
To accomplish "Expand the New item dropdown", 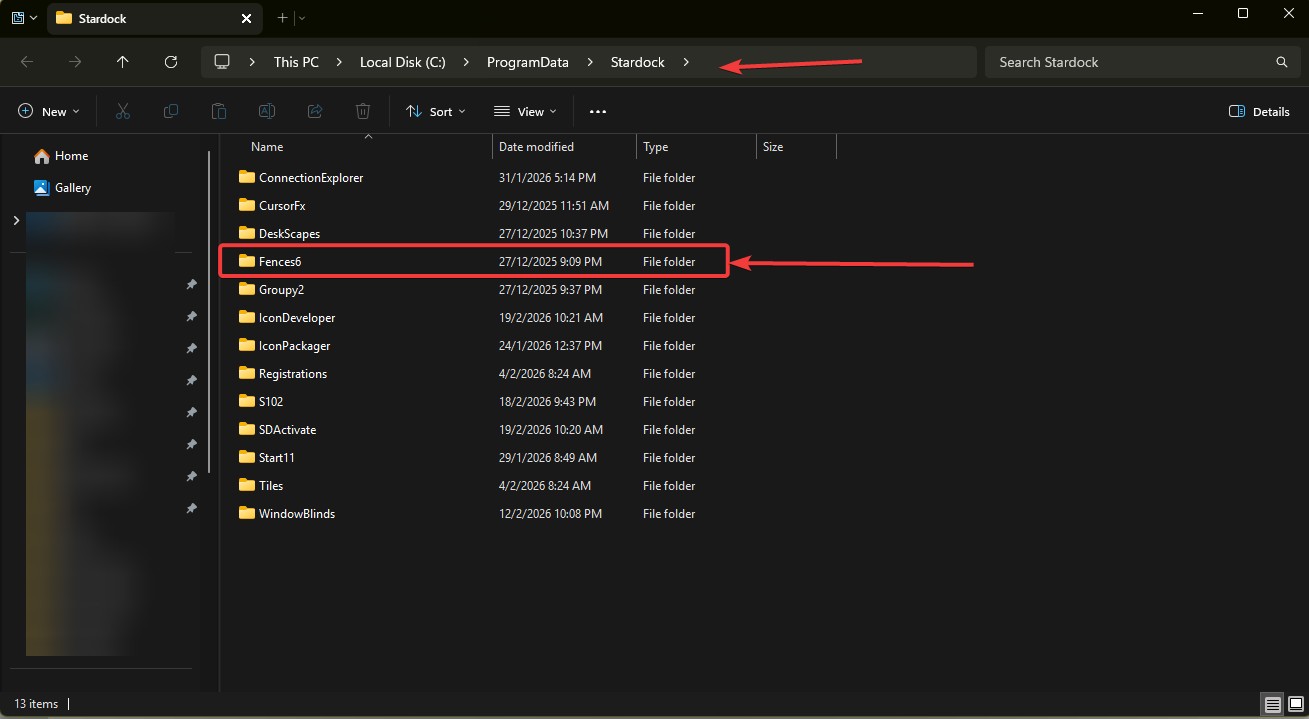I will click(49, 112).
